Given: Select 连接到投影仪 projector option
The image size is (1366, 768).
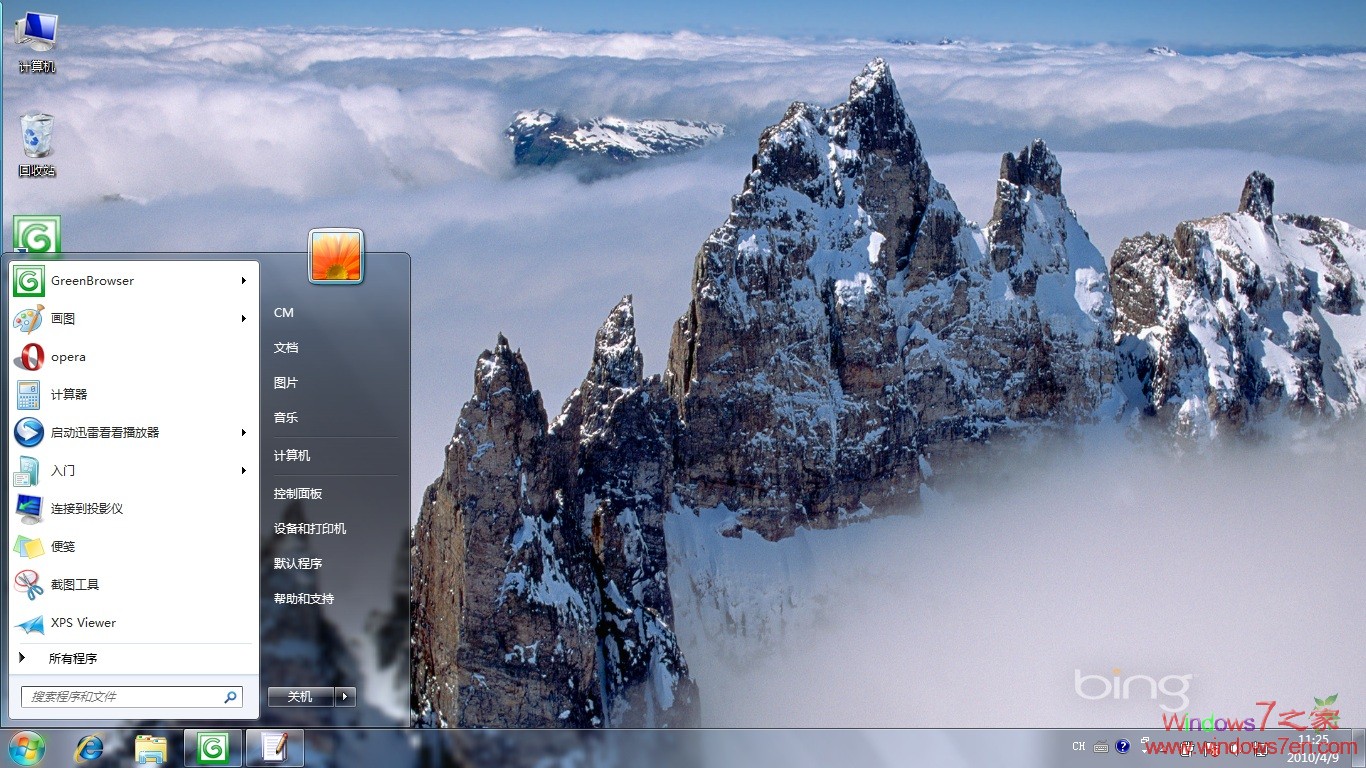Looking at the screenshot, I should (x=132, y=509).
